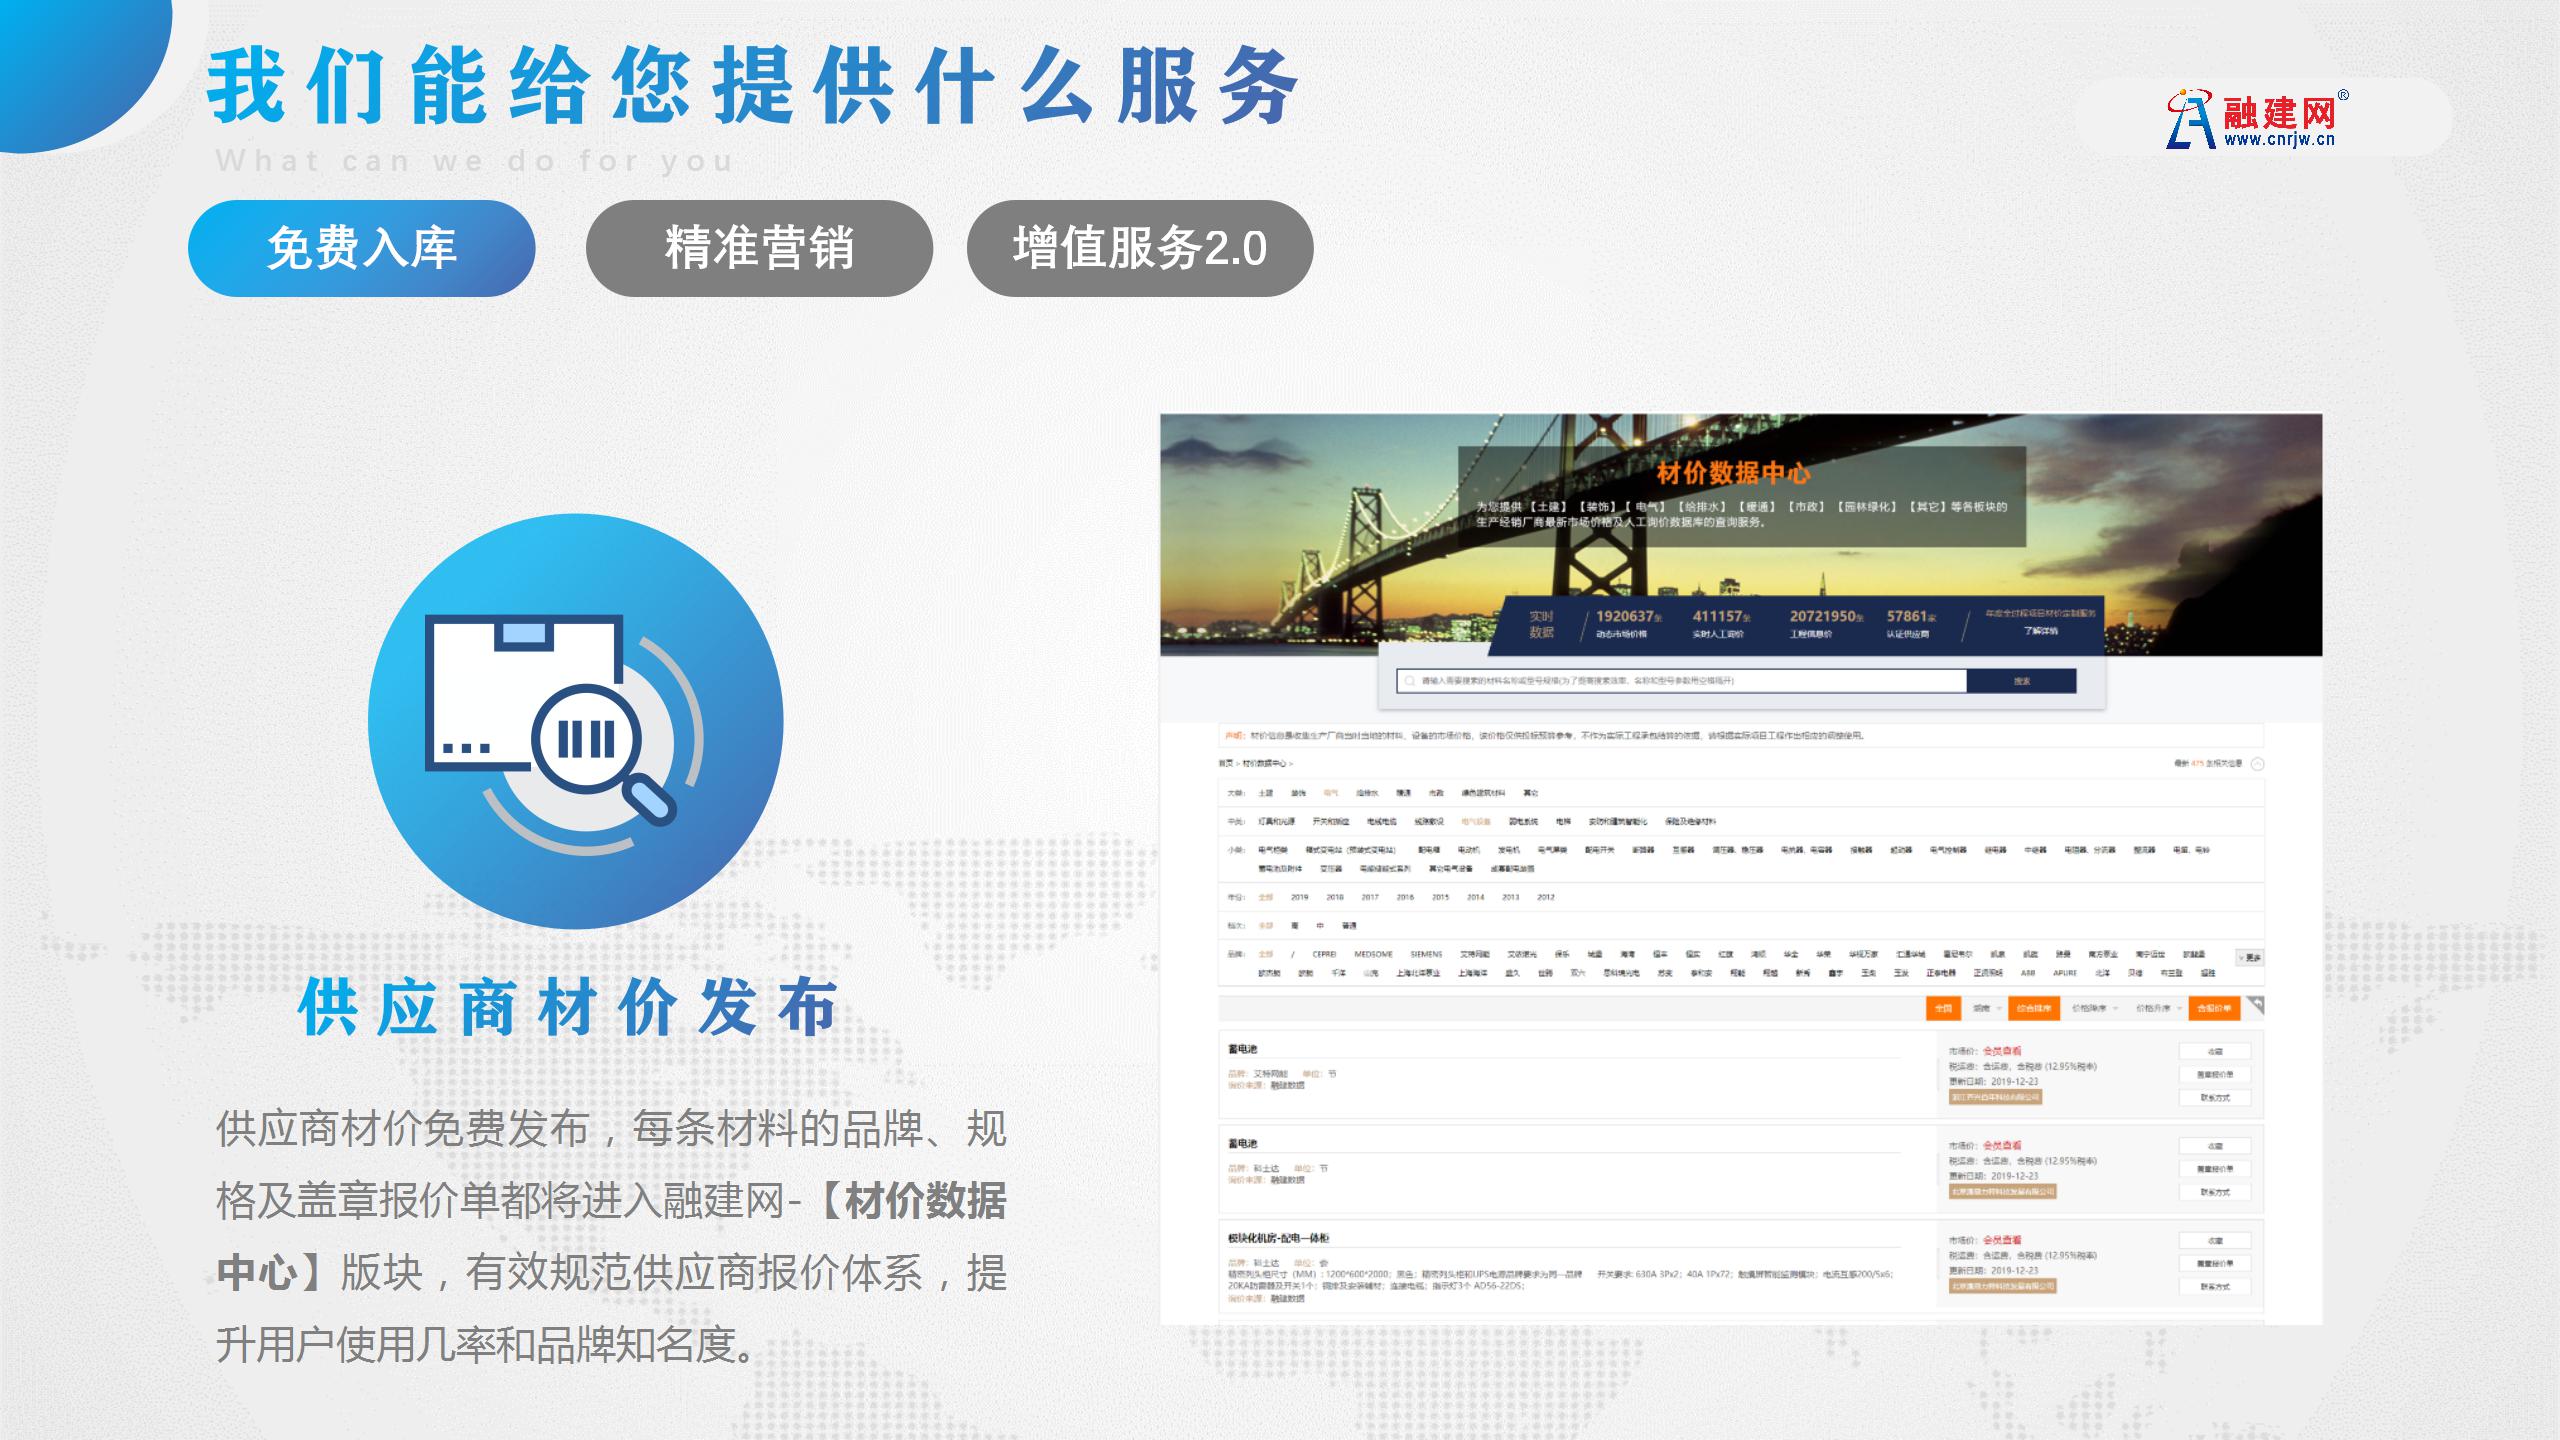This screenshot has width=2560, height=1440.
Task: Filter by brand SIEMENS
Action: 1426,955
